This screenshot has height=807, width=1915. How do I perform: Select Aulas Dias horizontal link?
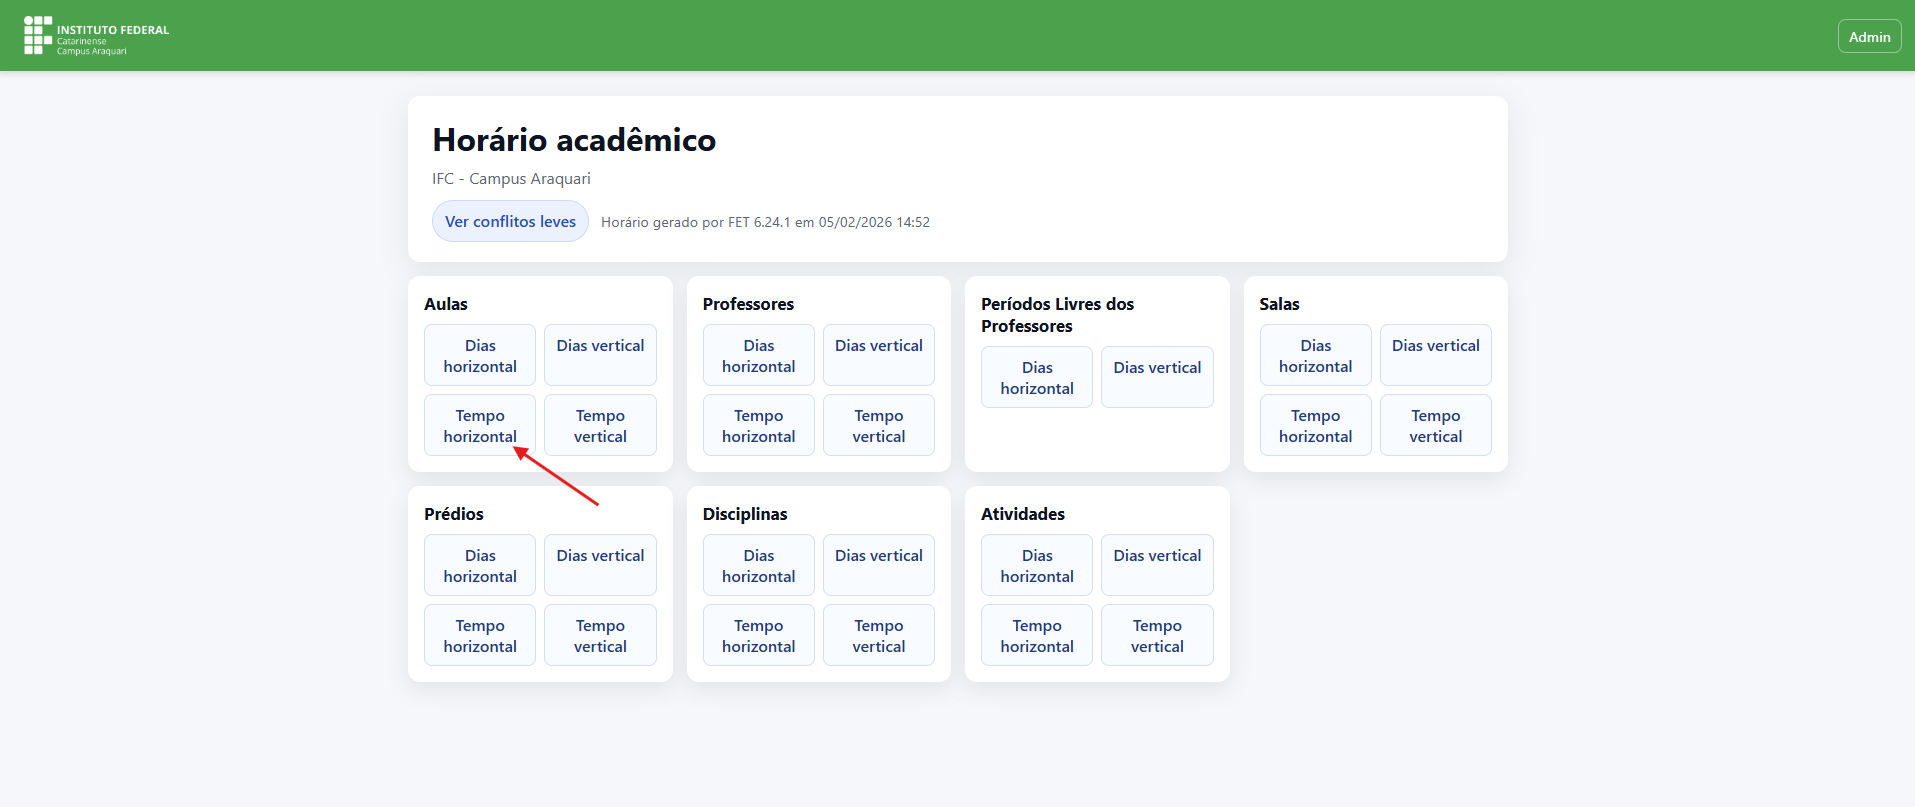tap(480, 355)
